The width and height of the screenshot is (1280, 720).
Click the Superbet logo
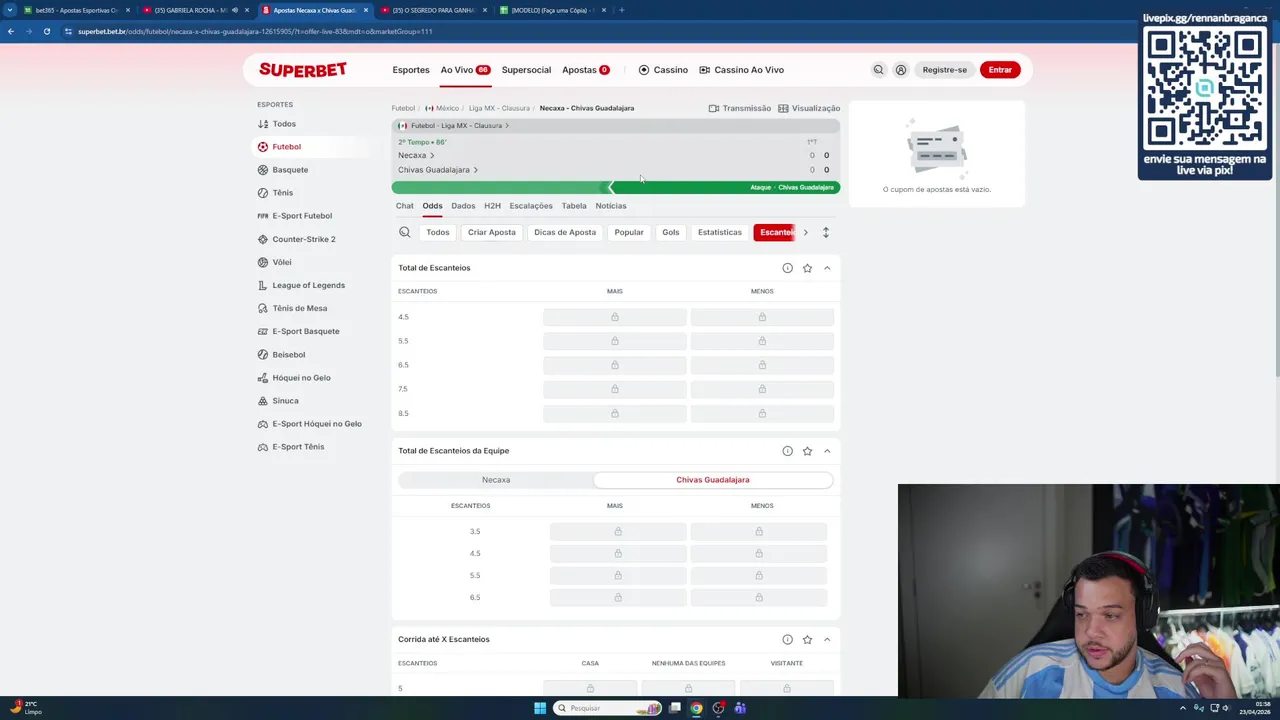tap(303, 70)
